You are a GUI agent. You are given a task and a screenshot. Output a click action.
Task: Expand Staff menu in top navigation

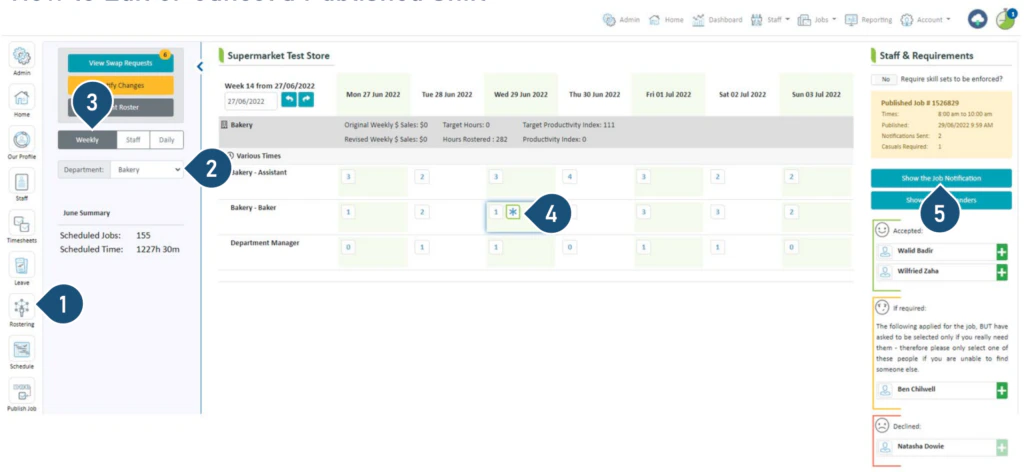click(771, 20)
